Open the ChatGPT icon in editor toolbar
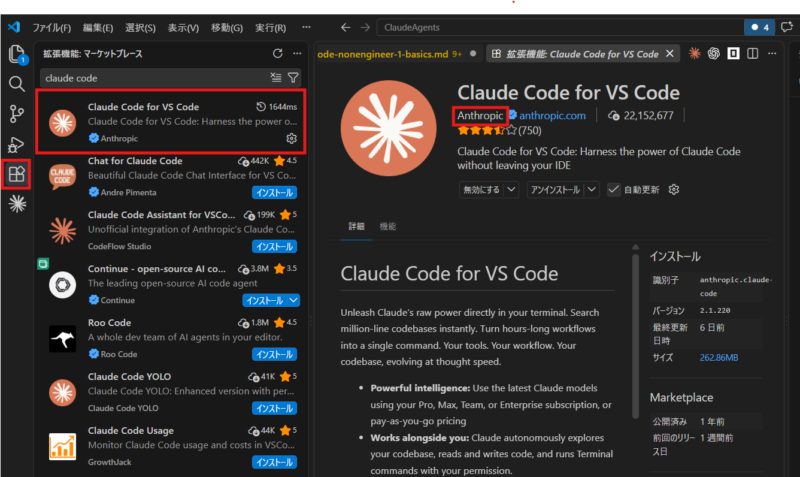Viewport: 800px width, 477px height. (x=714, y=53)
